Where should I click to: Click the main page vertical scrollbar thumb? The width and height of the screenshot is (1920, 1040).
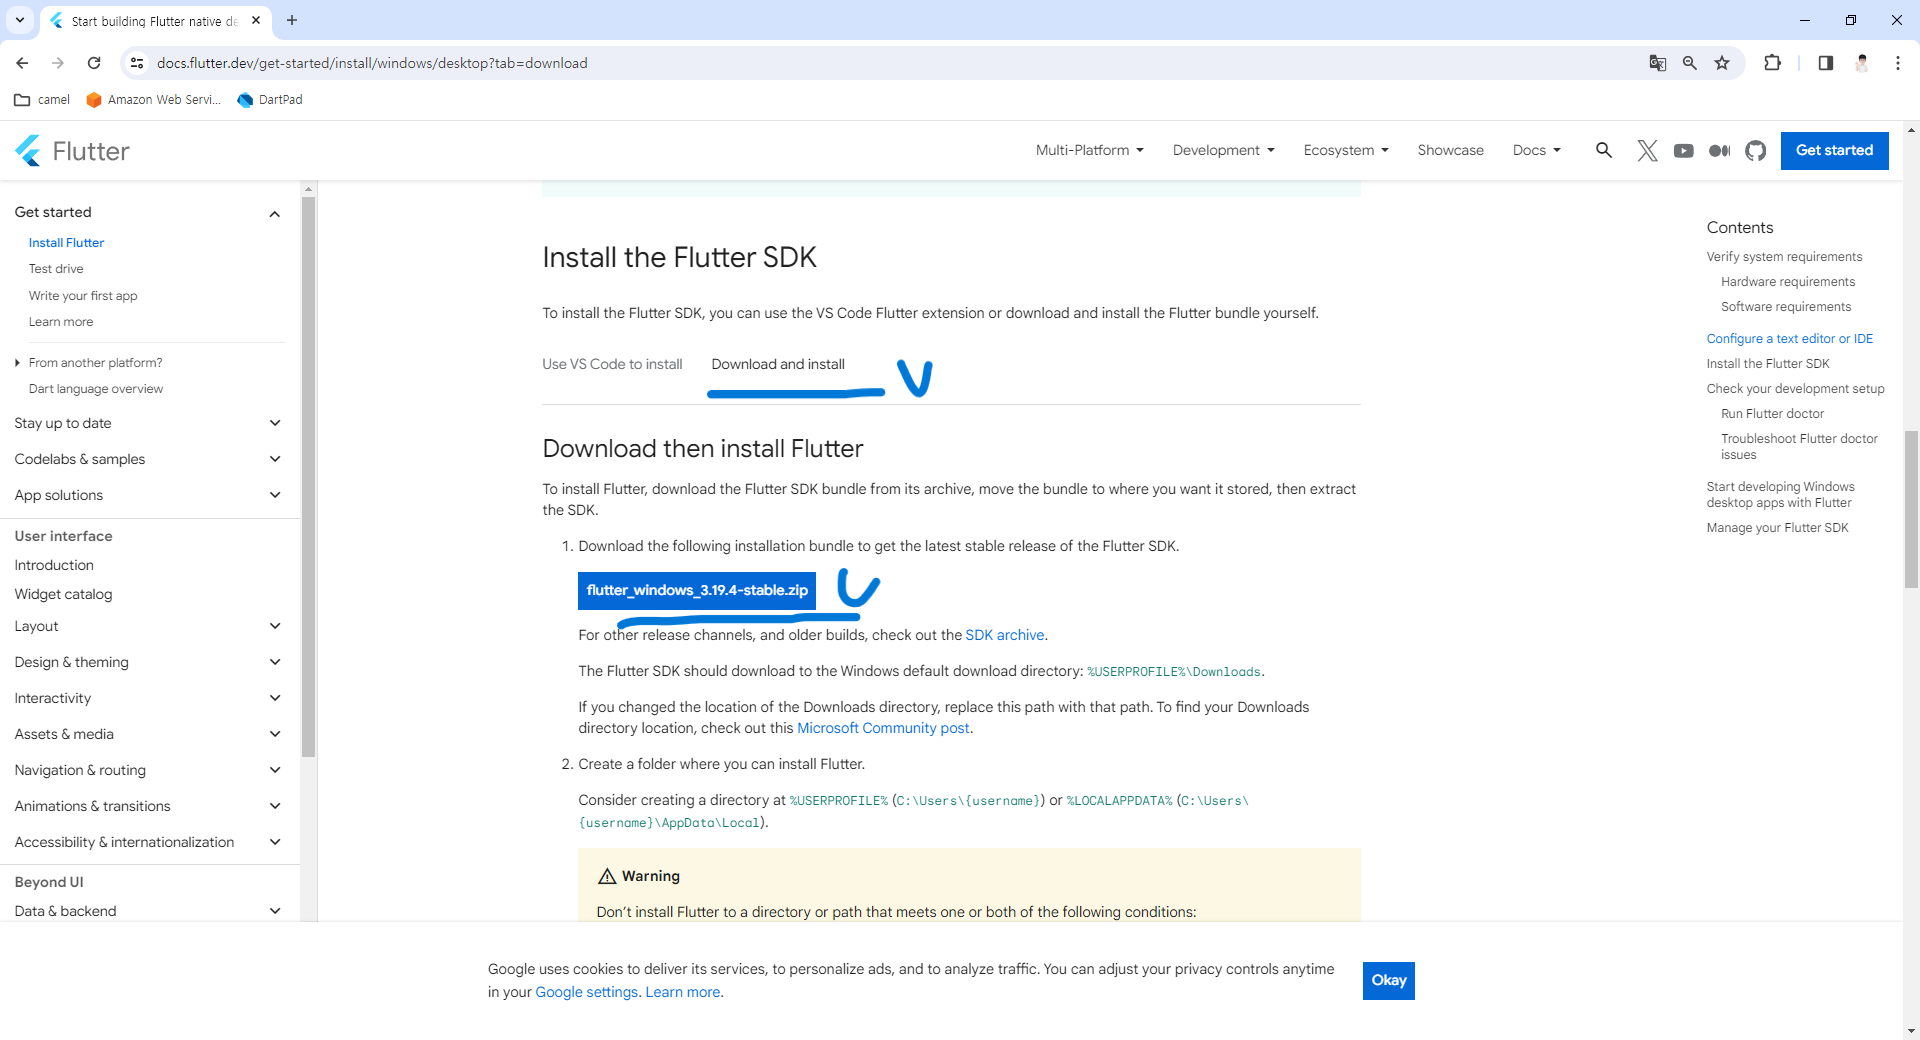click(1911, 510)
